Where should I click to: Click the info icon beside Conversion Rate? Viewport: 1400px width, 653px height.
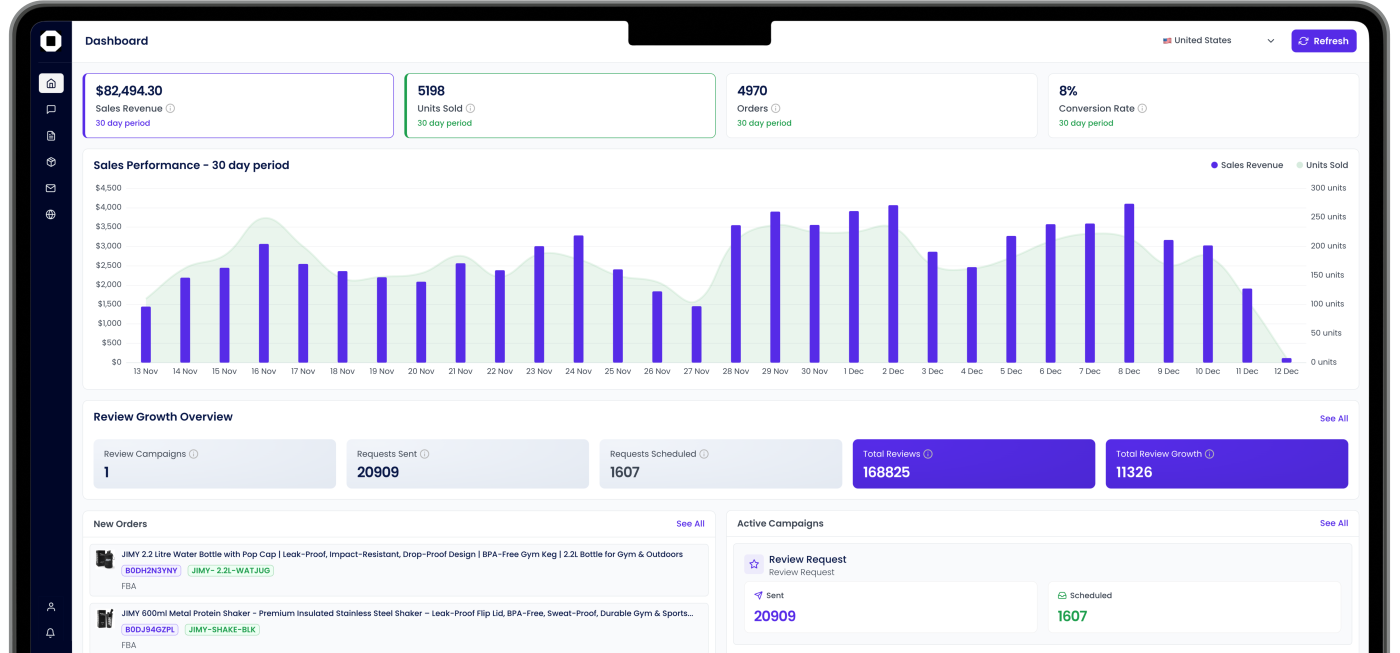[1142, 108]
